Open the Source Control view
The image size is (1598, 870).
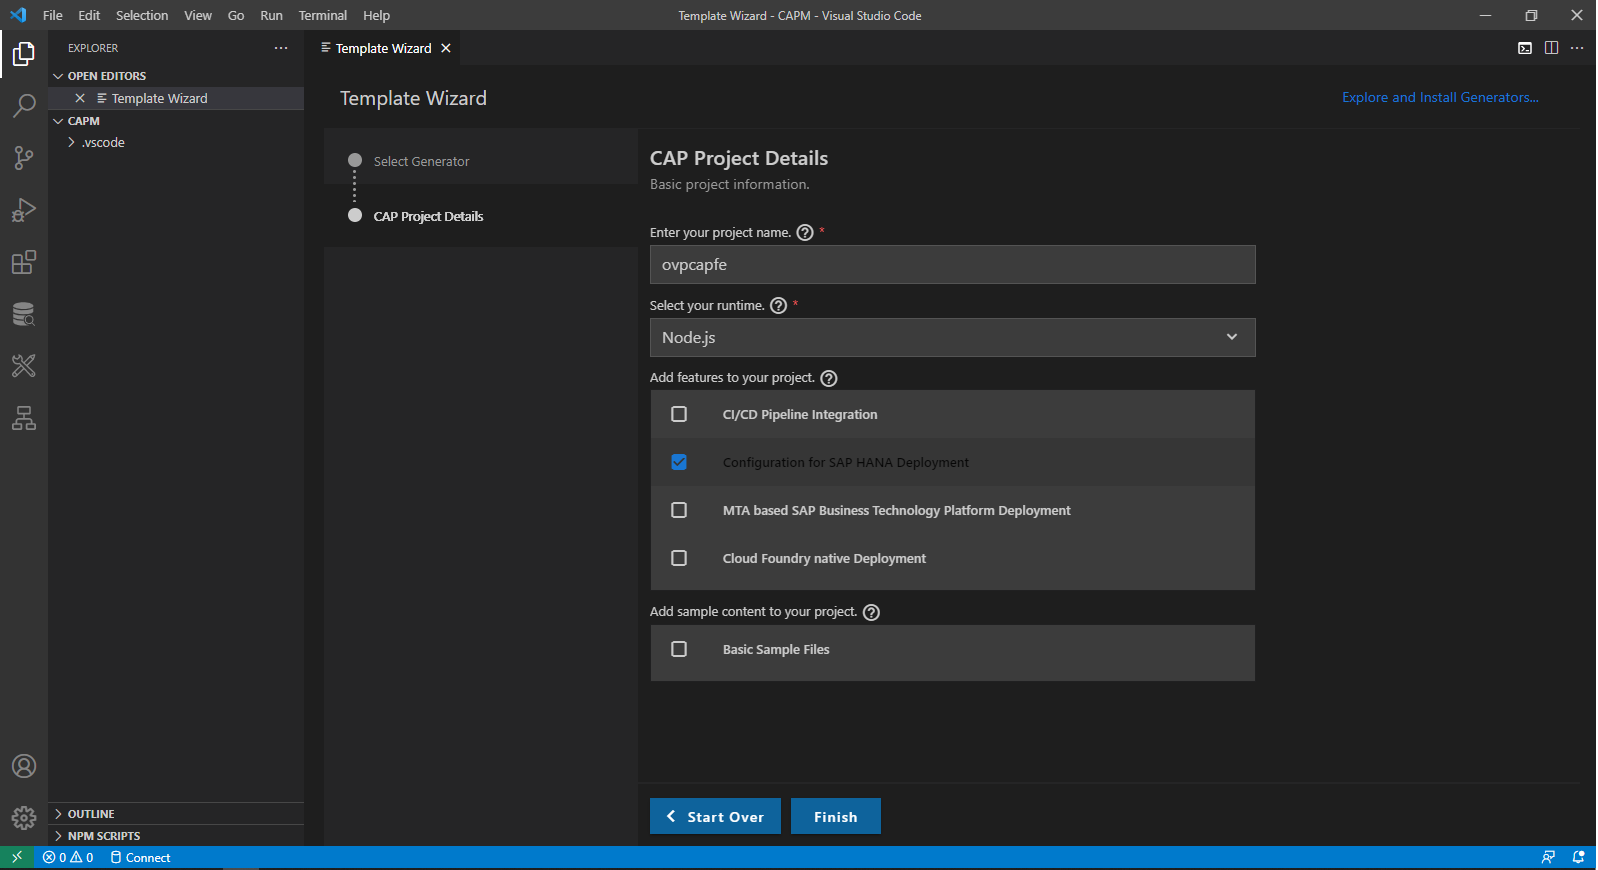click(24, 158)
